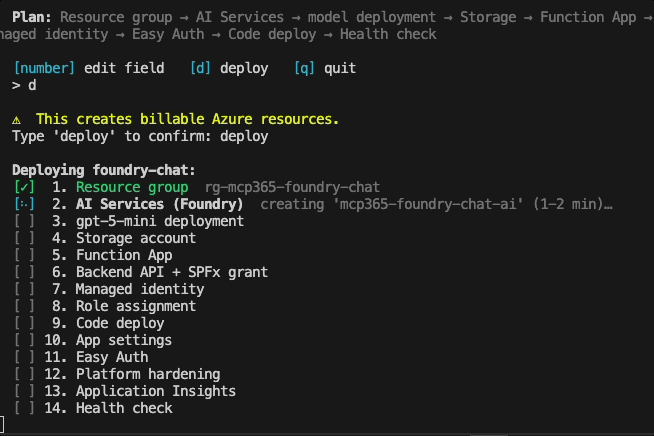
Task: Select the Backend API + SPFx grant step
Action: 172,272
